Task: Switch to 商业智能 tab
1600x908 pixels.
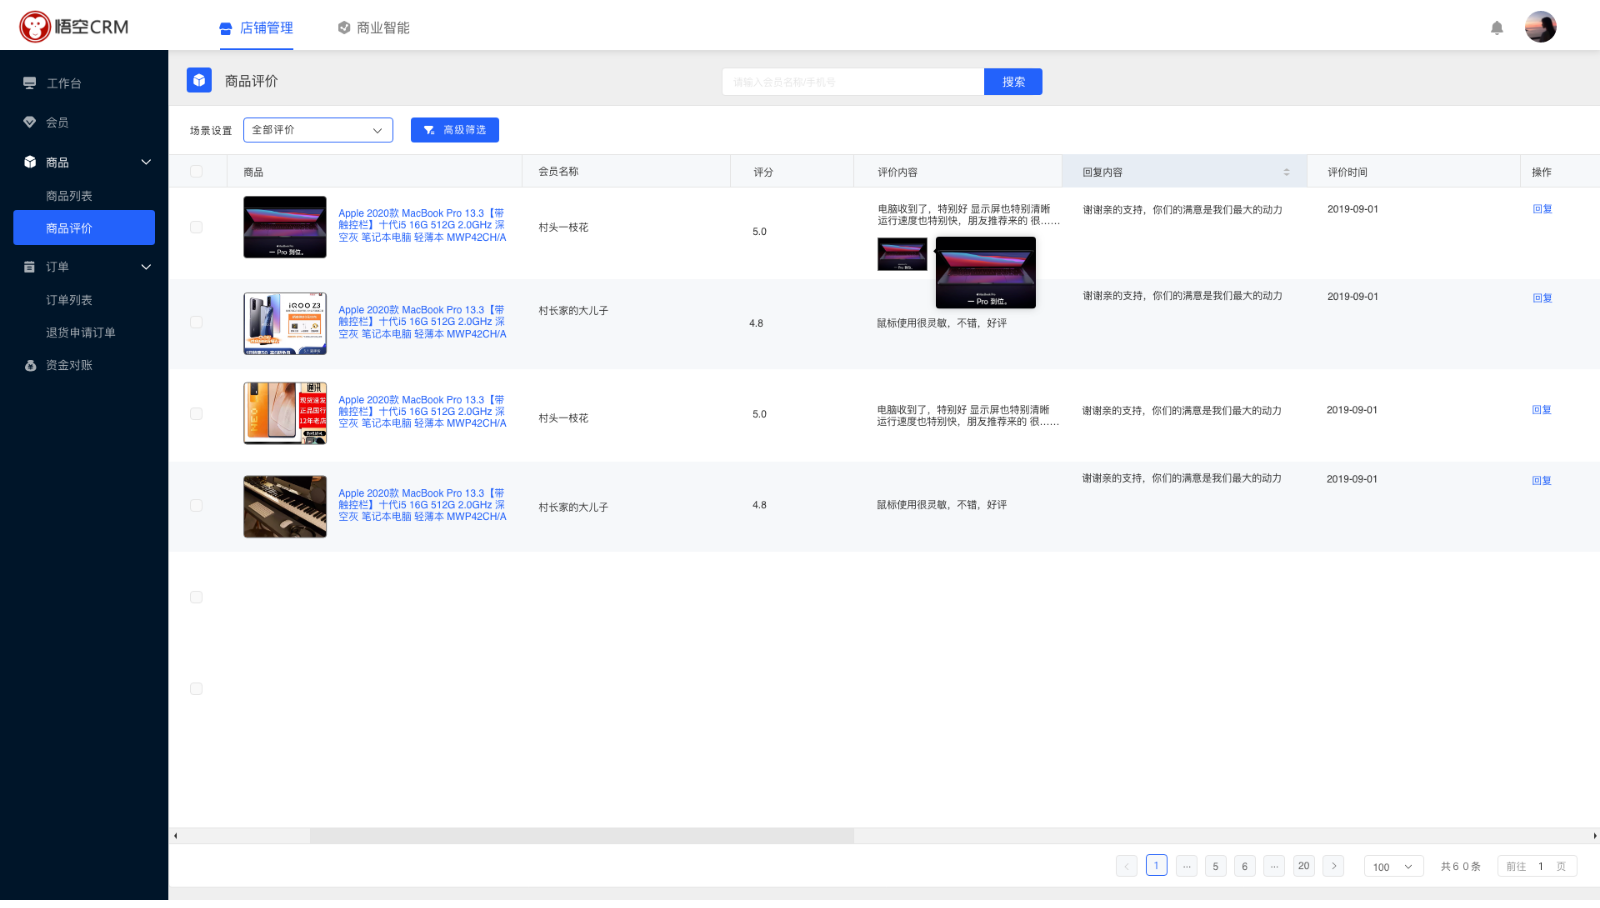Action: [x=373, y=28]
